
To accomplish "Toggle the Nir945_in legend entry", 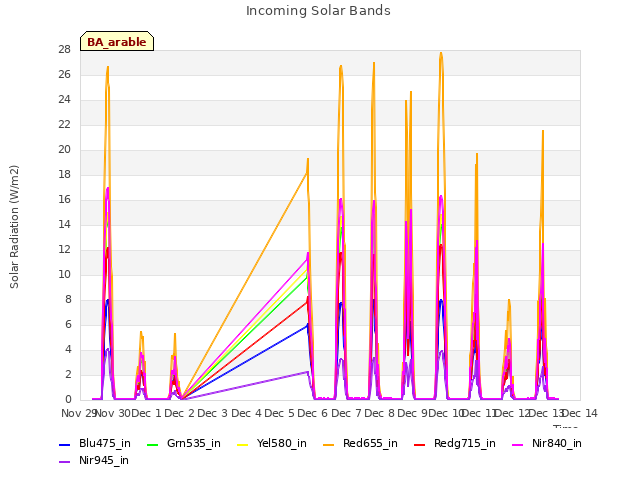I will pyautogui.click(x=94, y=460).
